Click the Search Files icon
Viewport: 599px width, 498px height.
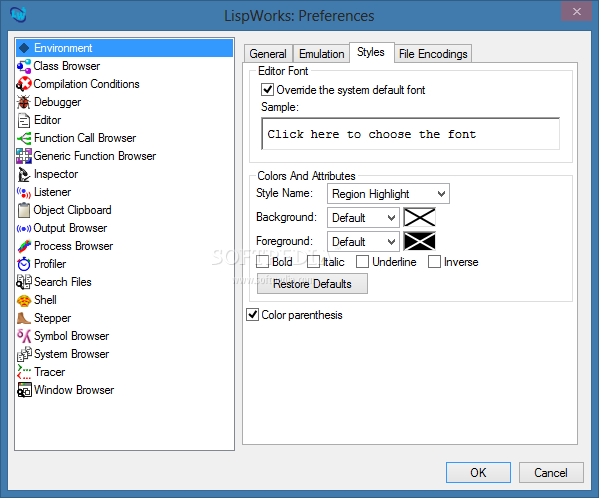[24, 282]
